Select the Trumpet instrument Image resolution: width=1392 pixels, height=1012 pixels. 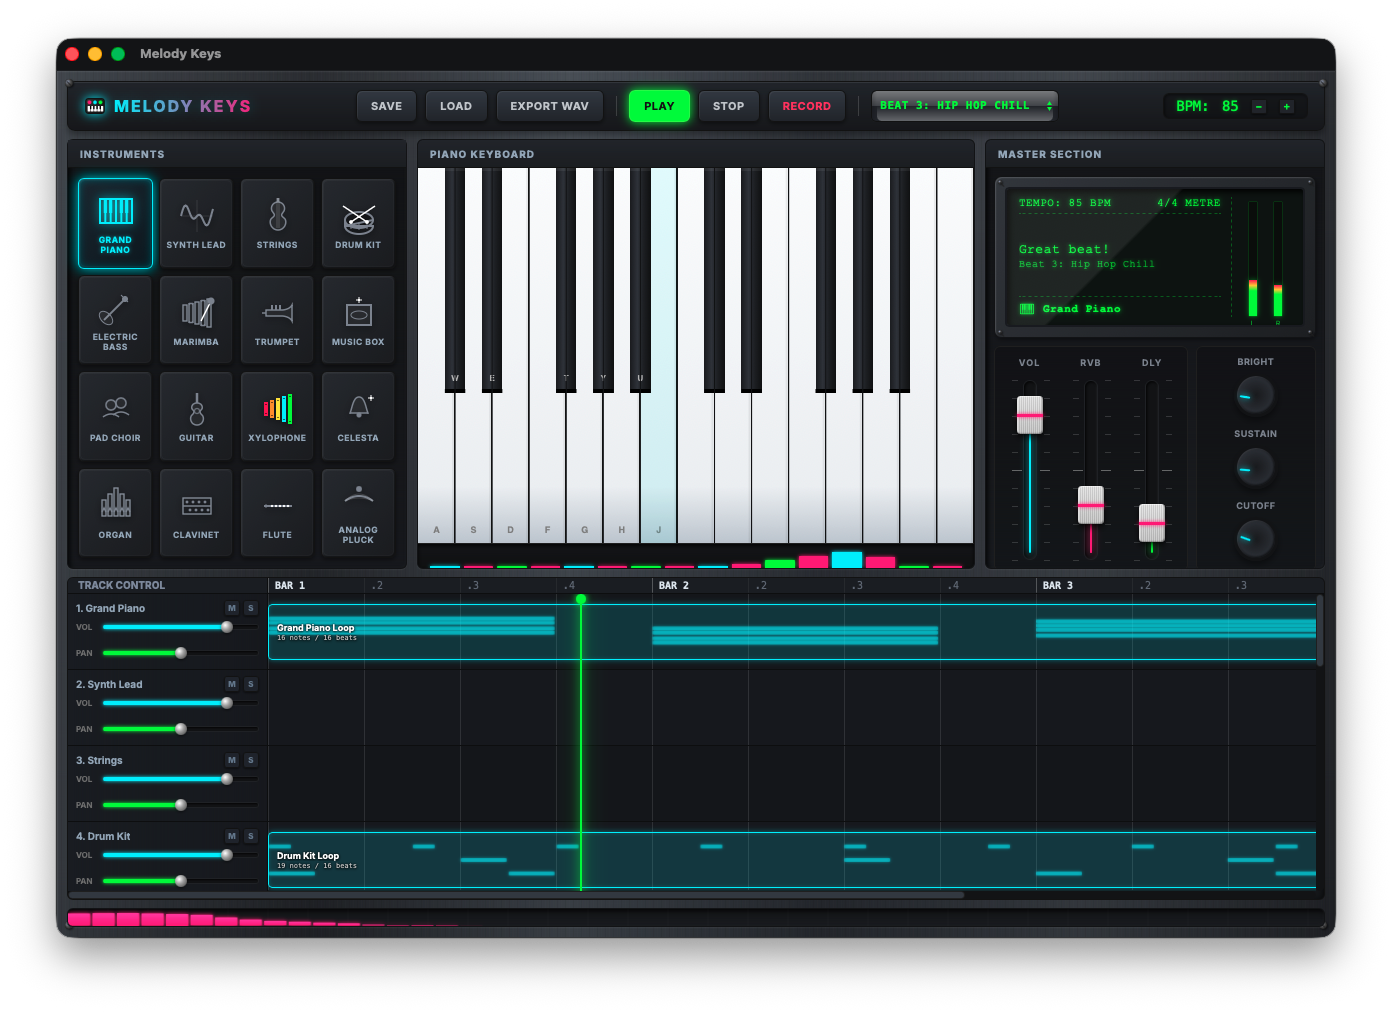(277, 320)
